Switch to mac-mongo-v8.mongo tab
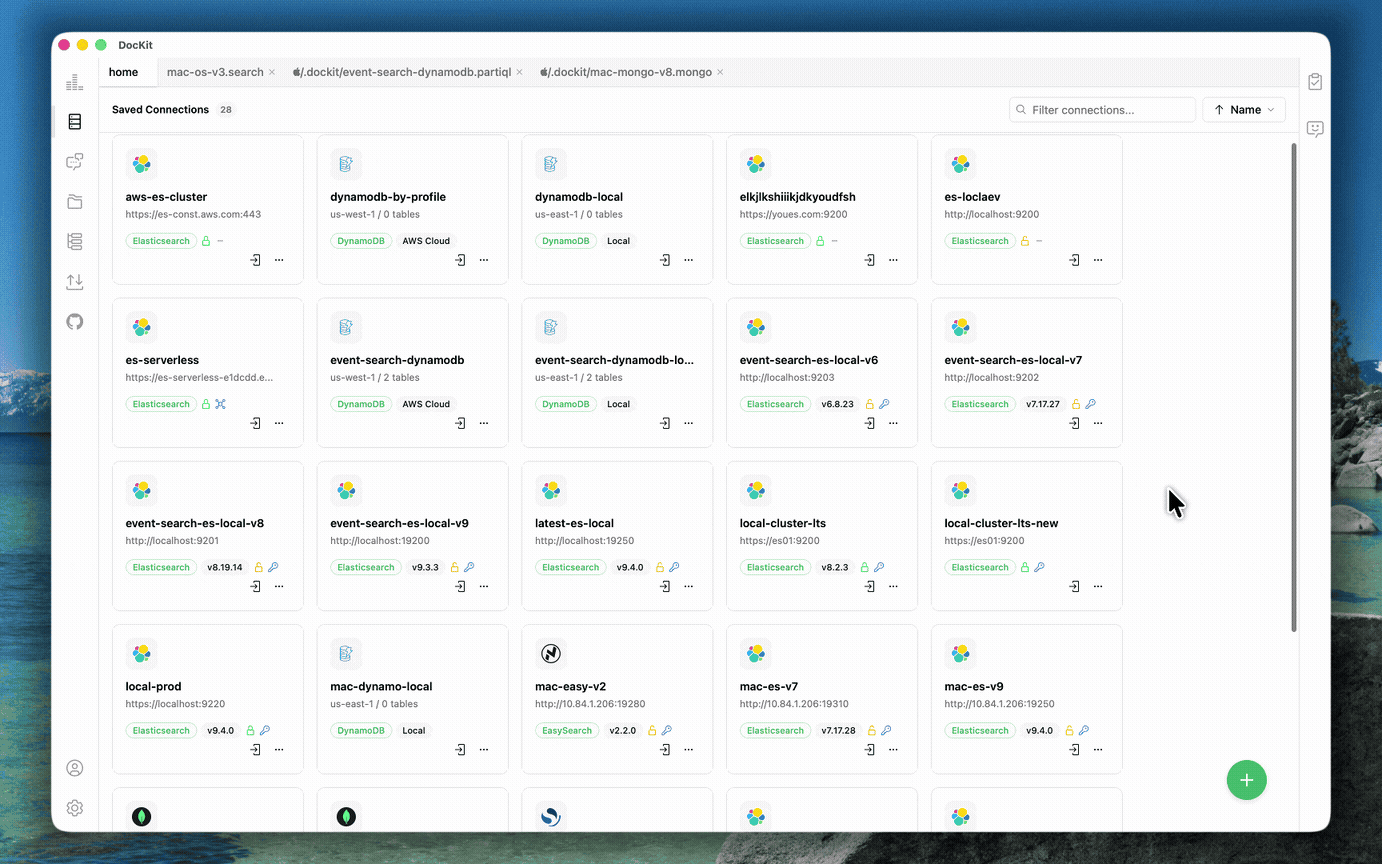 click(x=626, y=72)
